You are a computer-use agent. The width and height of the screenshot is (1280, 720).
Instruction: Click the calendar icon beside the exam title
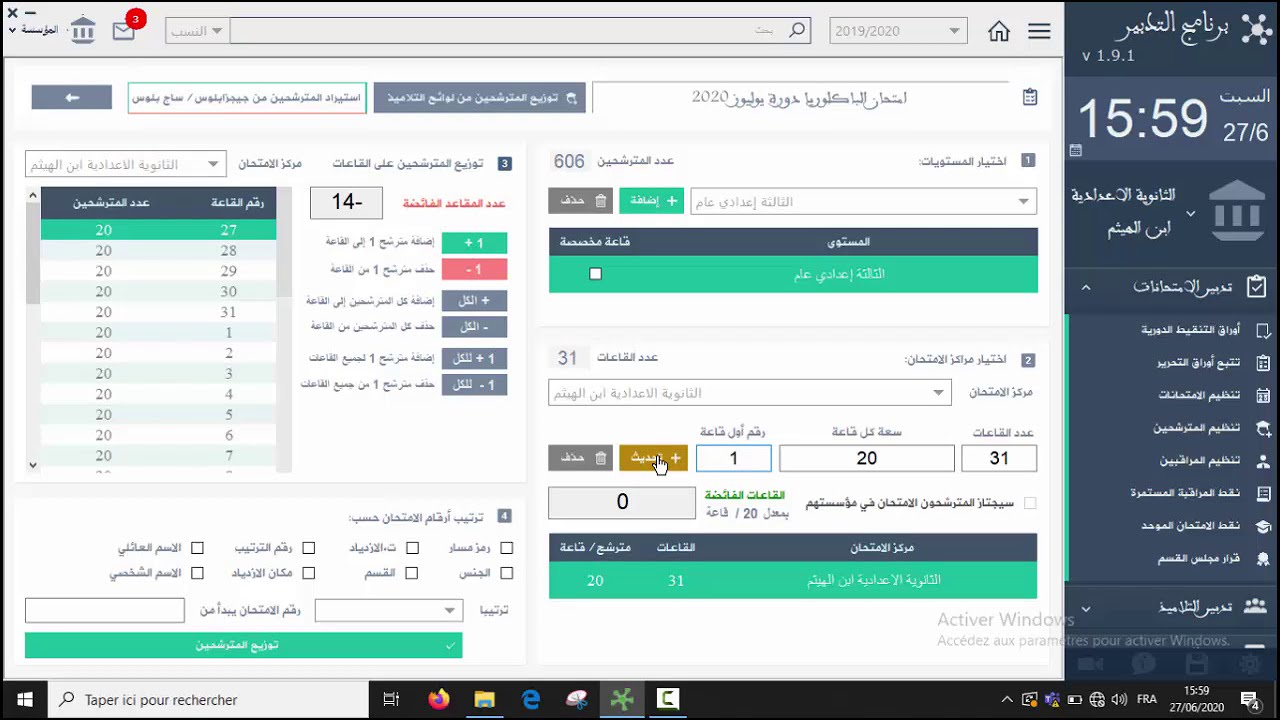(1030, 97)
